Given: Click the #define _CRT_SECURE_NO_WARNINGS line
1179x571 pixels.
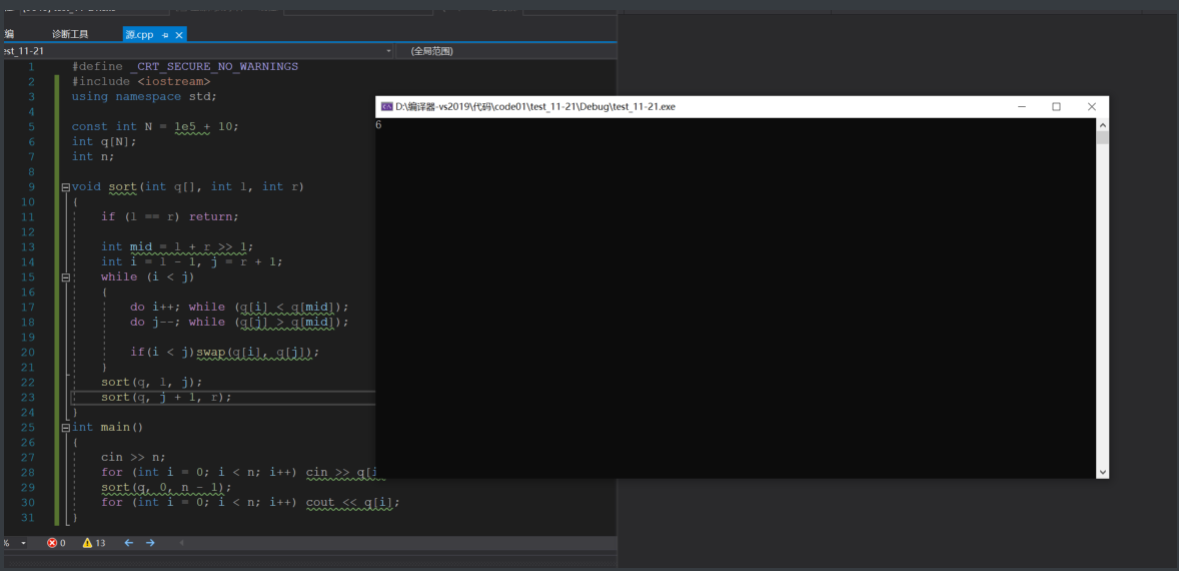Looking at the screenshot, I should pyautogui.click(x=185, y=66).
